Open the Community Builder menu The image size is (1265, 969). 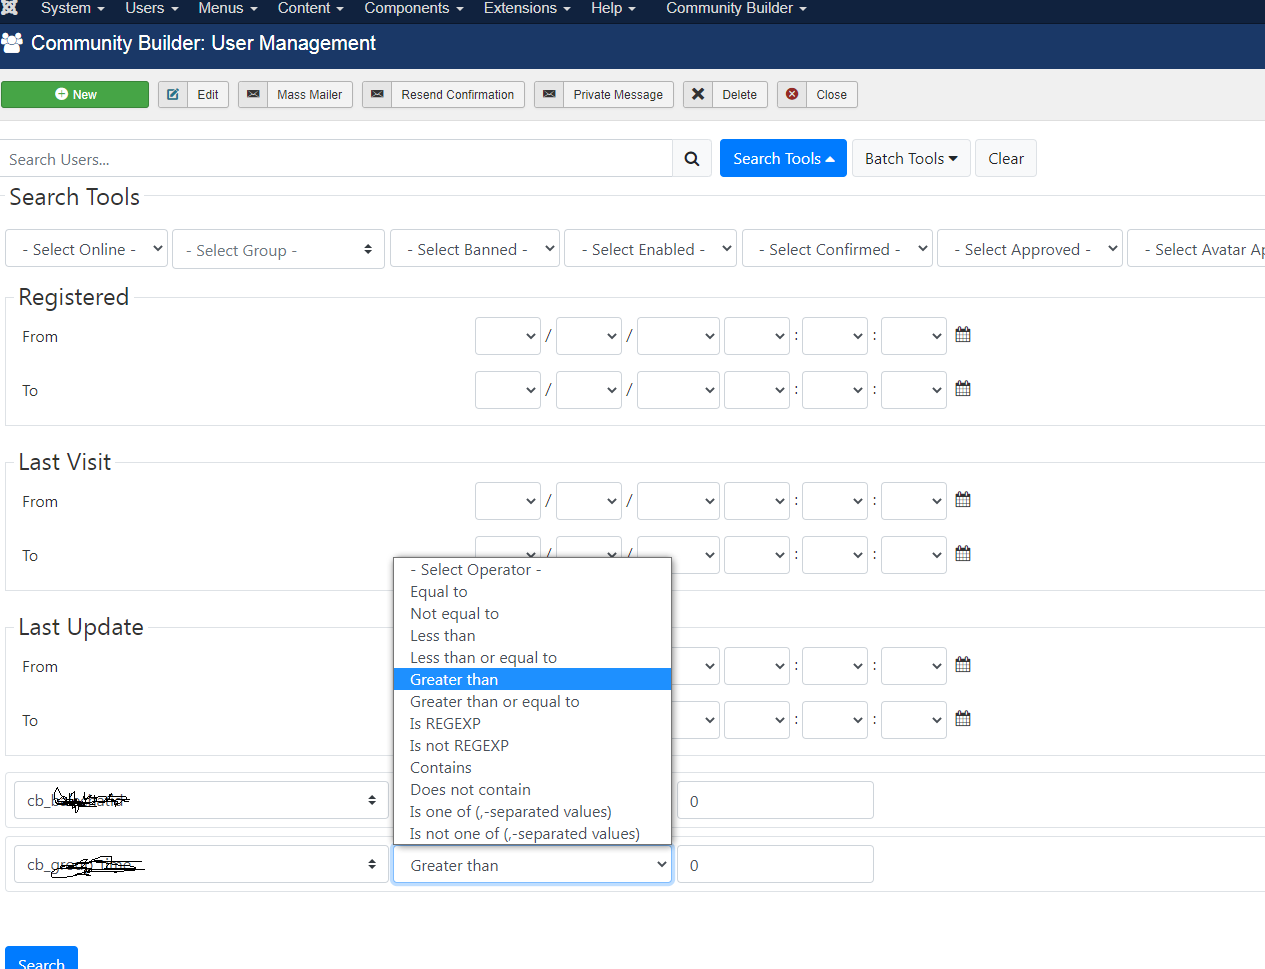[736, 9]
